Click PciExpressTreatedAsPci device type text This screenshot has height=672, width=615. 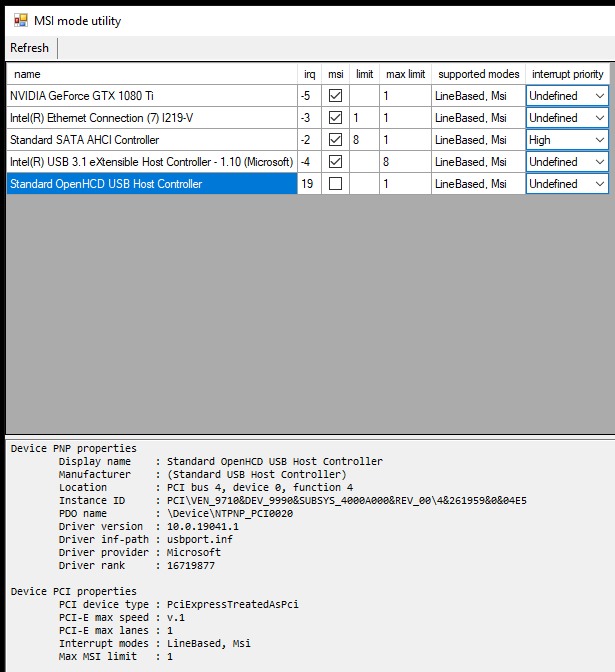[233, 604]
